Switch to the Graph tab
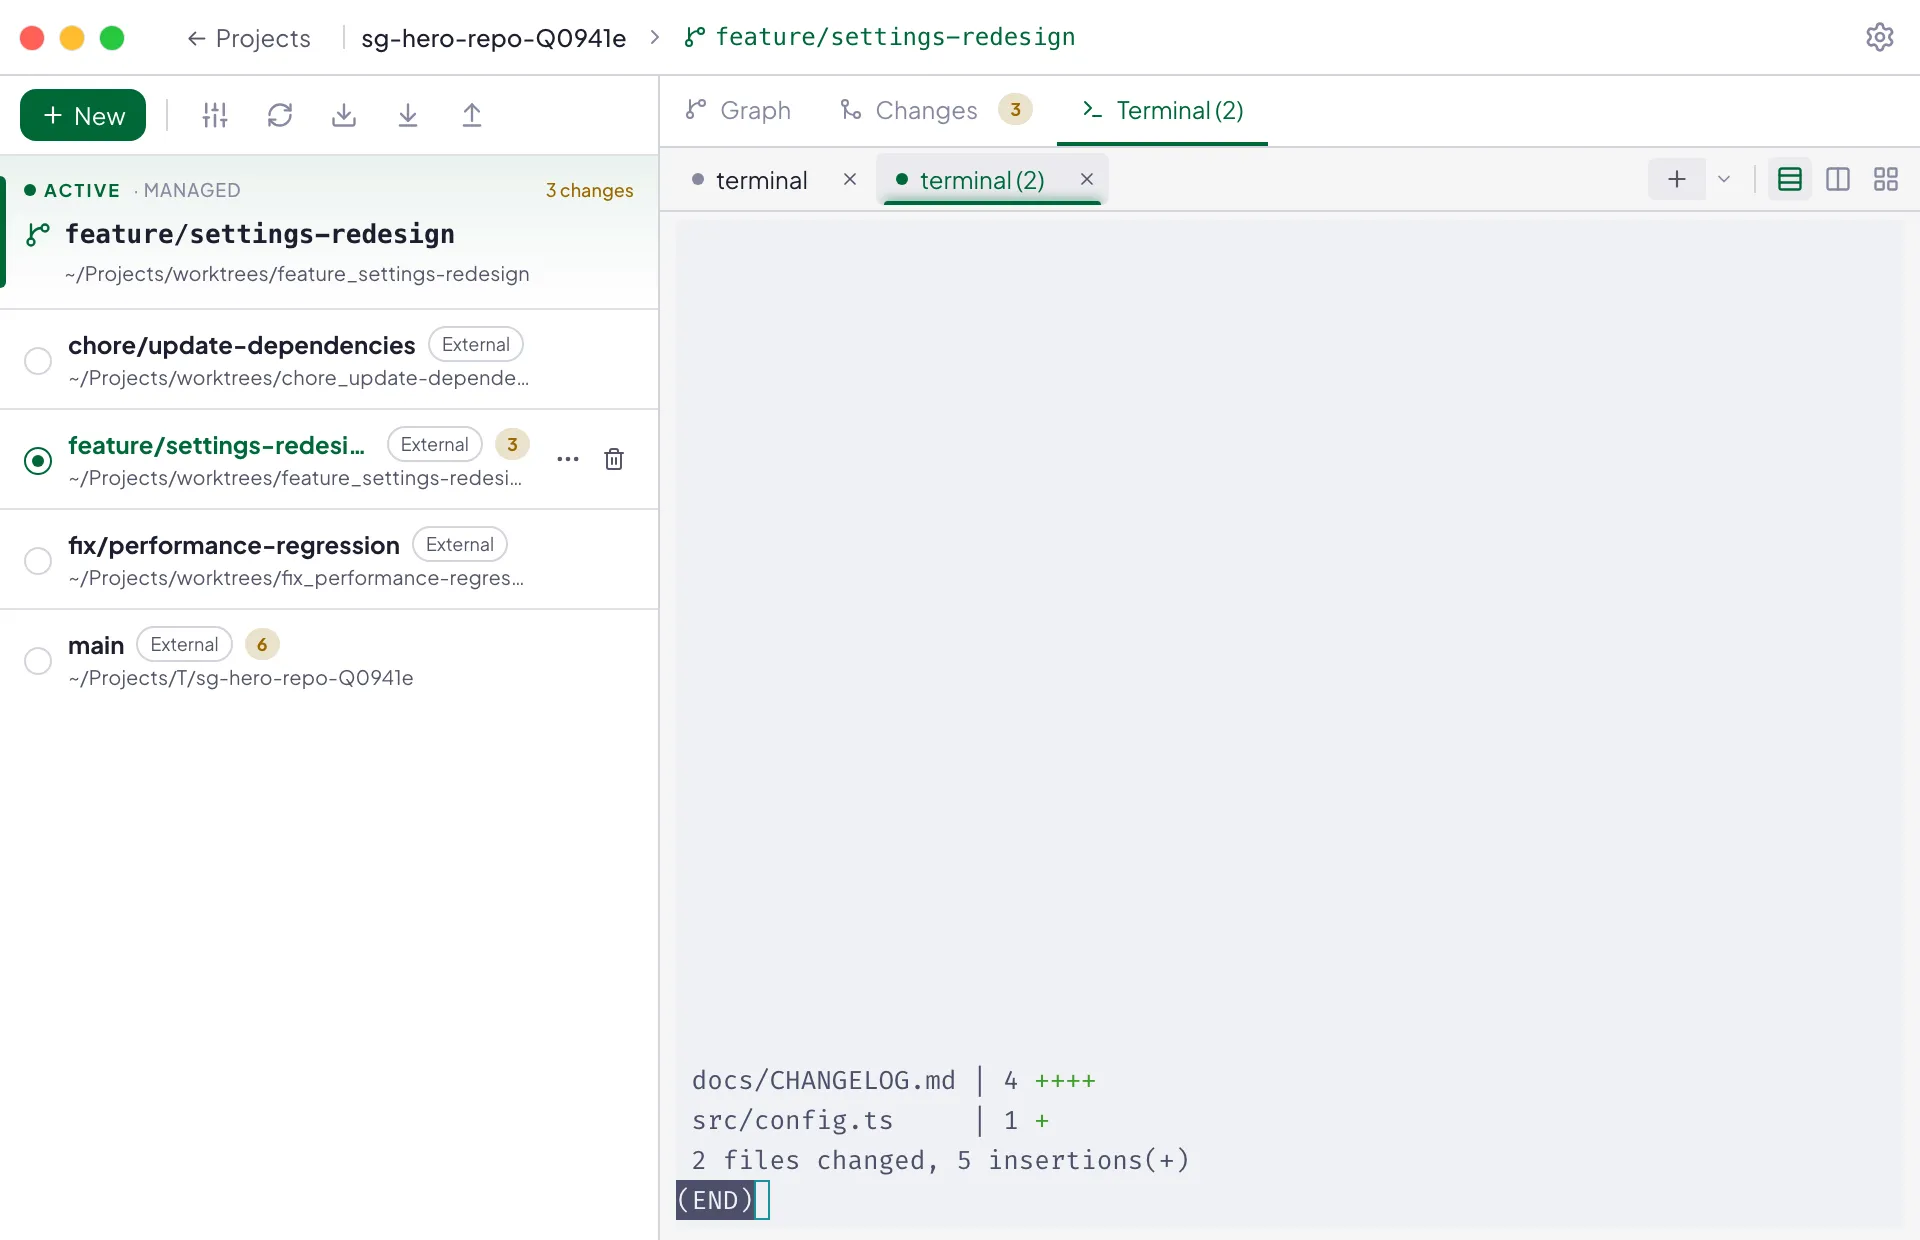The height and width of the screenshot is (1240, 1920). coord(739,110)
